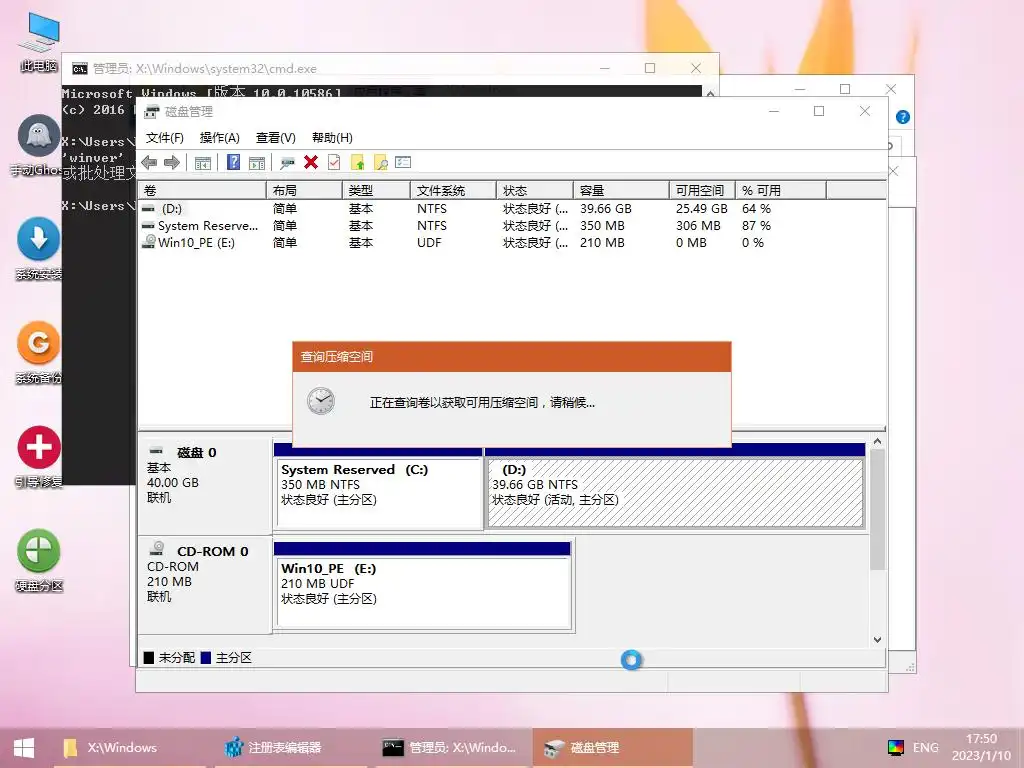Viewport: 1024px width, 768px height.
Task: Click the blue question mark Help toolbar icon
Action: pos(233,163)
